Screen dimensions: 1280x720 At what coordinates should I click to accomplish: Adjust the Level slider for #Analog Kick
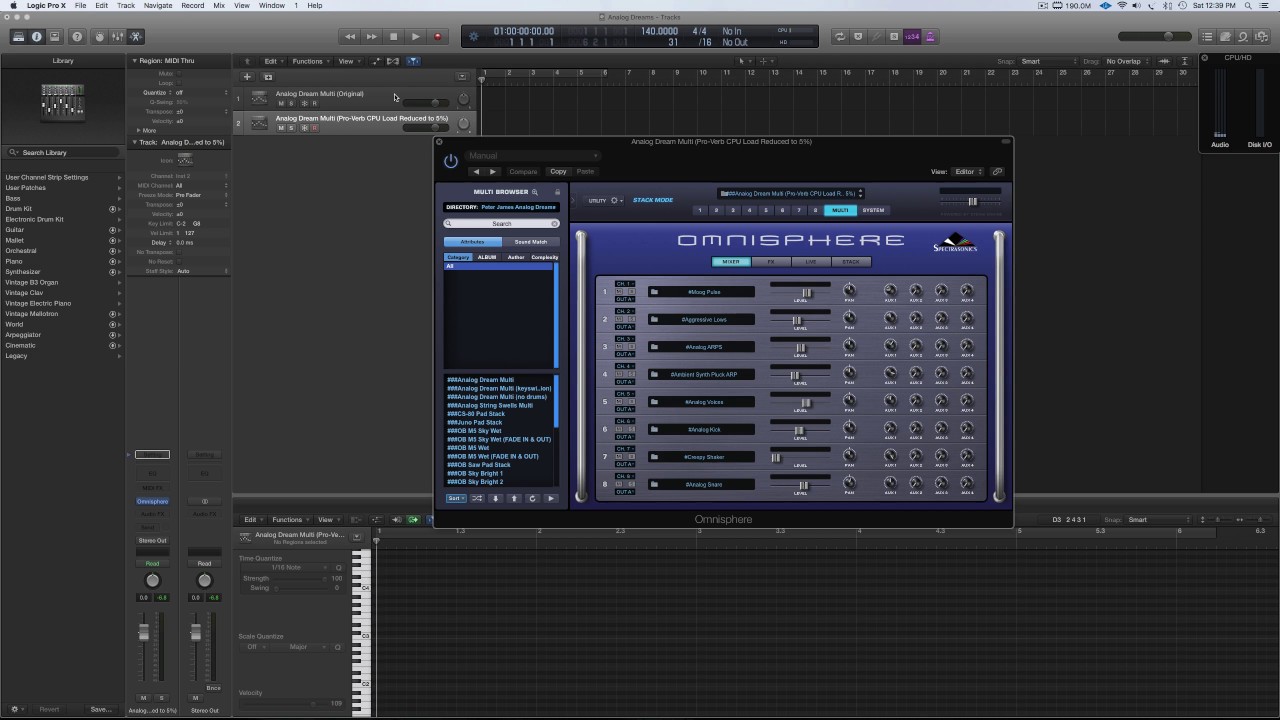[799, 431]
